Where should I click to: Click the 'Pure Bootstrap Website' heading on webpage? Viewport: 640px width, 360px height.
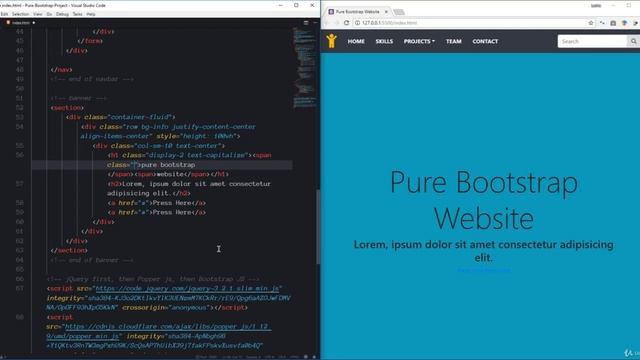[x=484, y=200]
